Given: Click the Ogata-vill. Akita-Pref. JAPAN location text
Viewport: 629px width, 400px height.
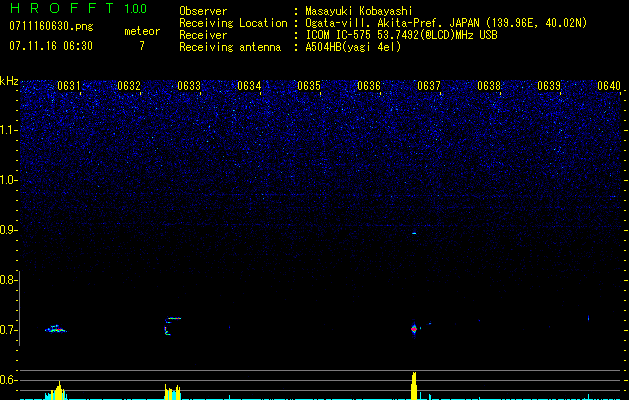Looking at the screenshot, I should click(446, 23).
